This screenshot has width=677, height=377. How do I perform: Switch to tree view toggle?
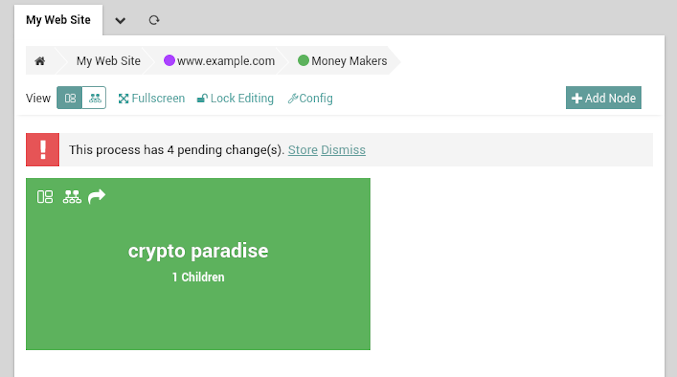point(94,98)
